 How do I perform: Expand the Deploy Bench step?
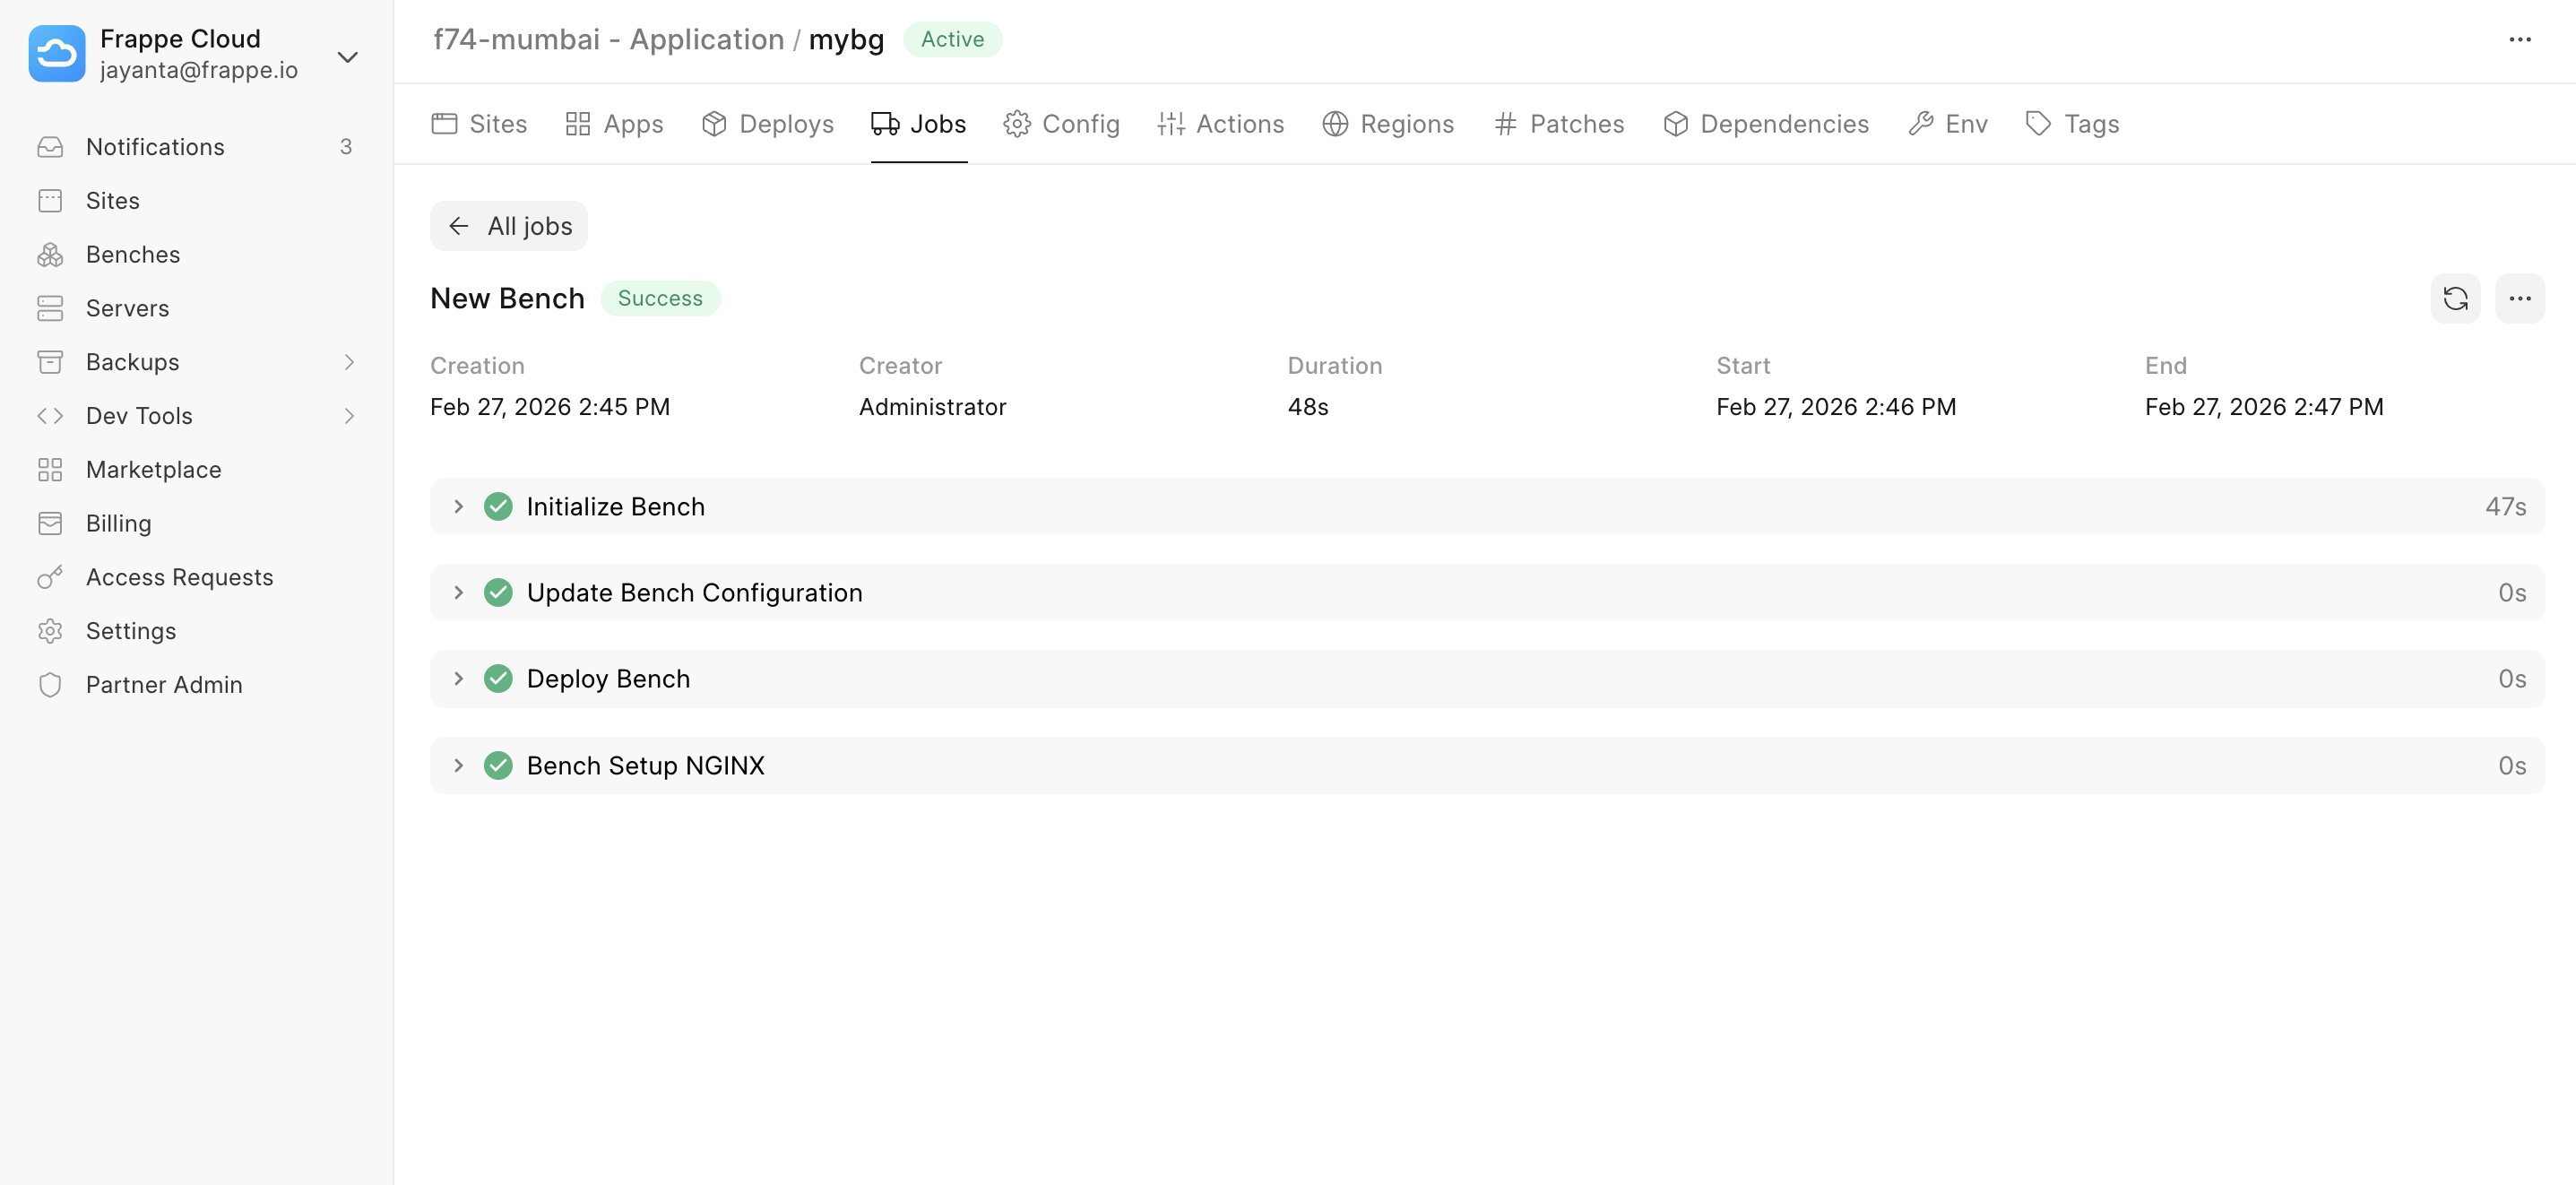(x=458, y=679)
